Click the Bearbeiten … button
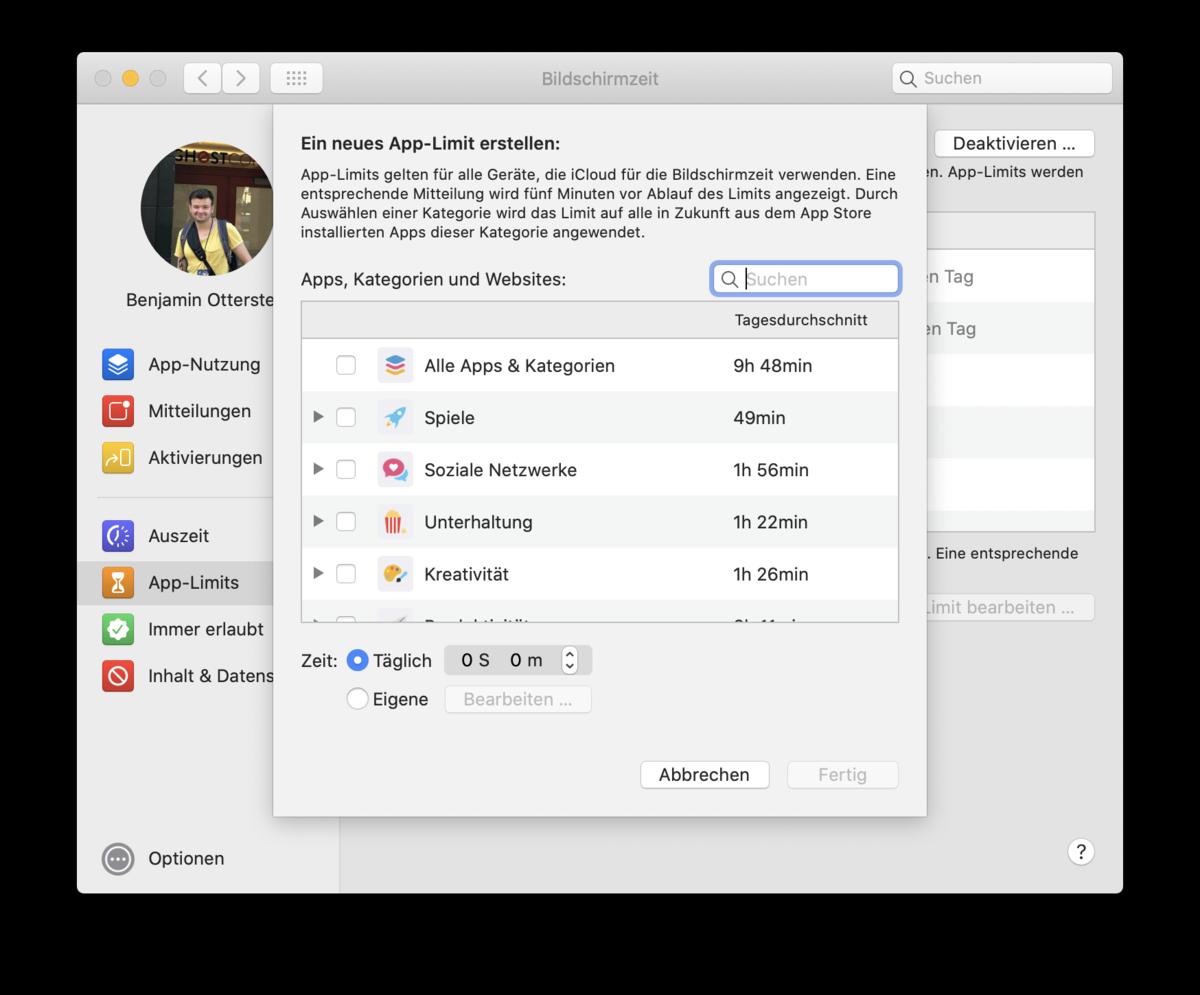This screenshot has width=1200, height=995. pos(518,699)
